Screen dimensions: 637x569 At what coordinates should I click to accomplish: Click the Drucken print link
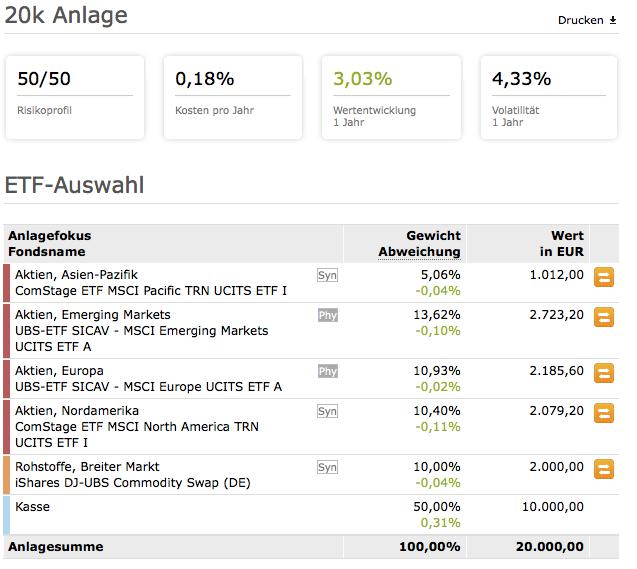pyautogui.click(x=587, y=20)
